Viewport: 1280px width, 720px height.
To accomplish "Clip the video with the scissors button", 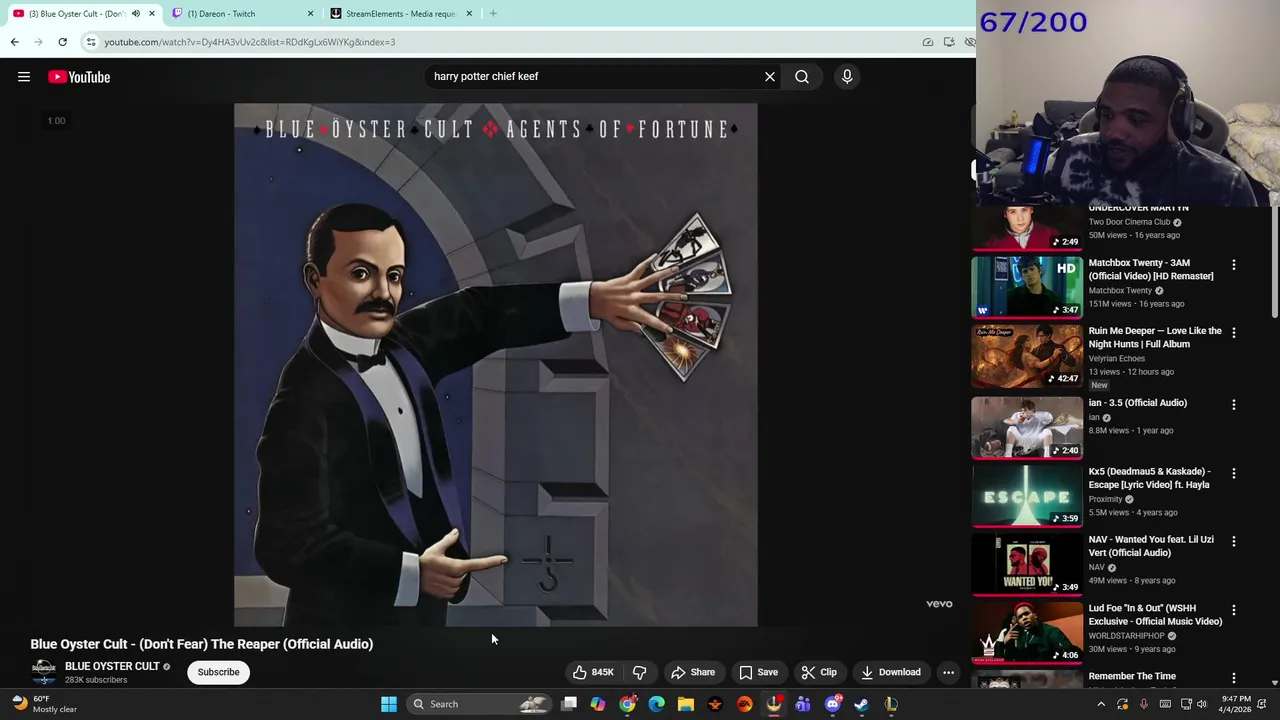I will pos(819,672).
